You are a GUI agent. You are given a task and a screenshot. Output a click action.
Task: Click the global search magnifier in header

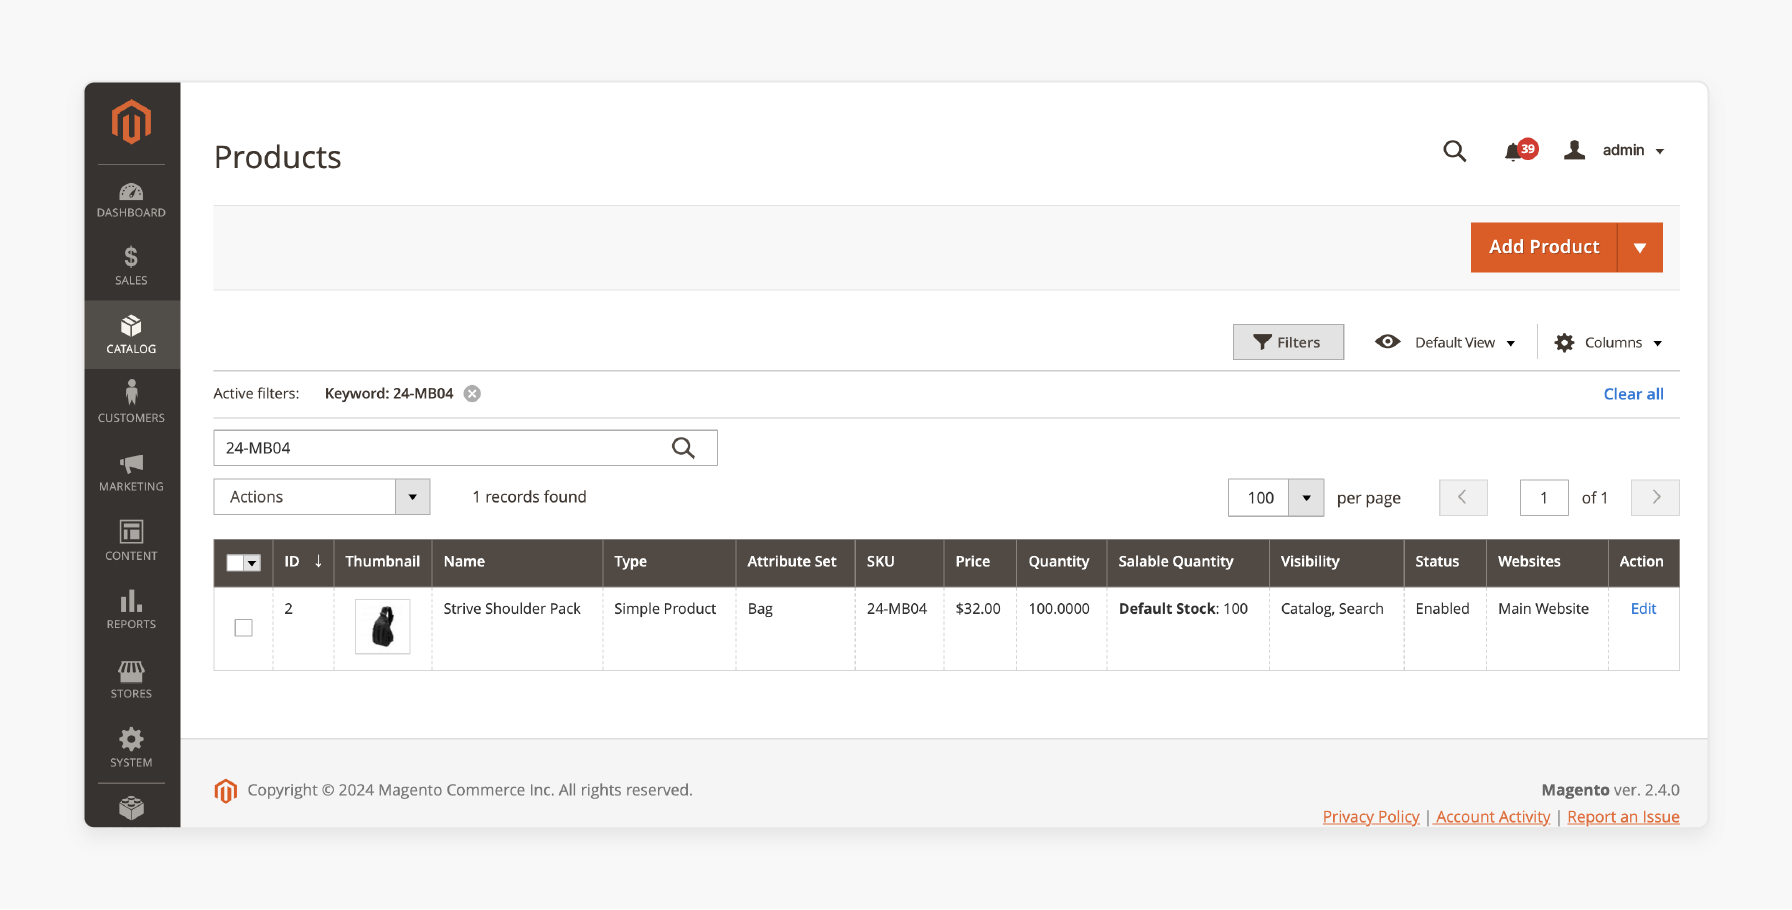(x=1454, y=151)
